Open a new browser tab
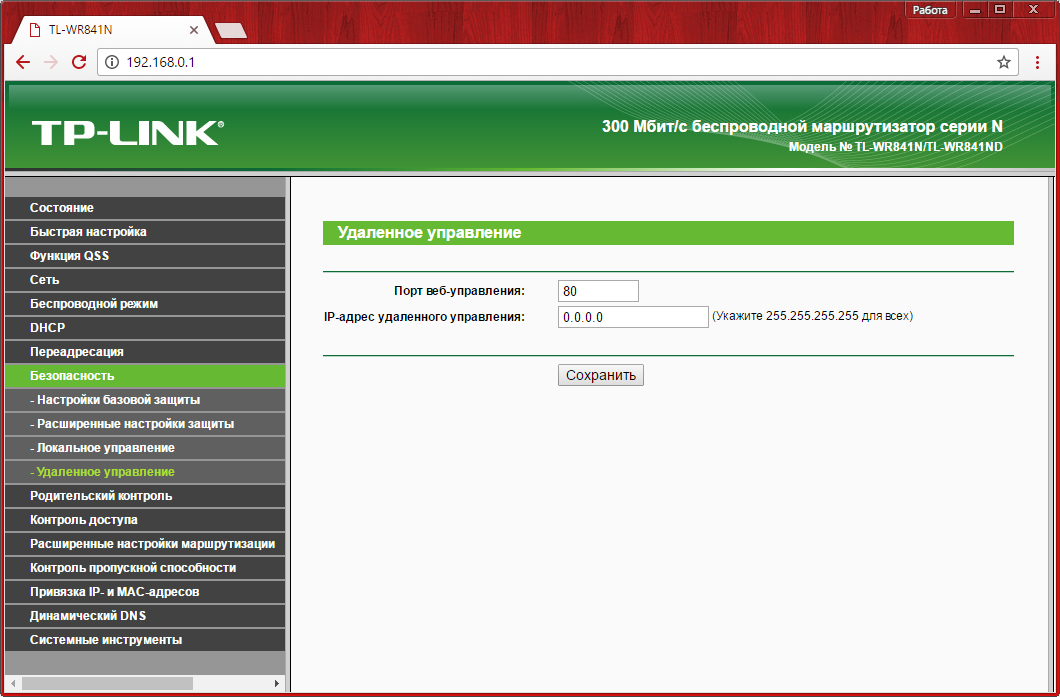Image resolution: width=1060 pixels, height=697 pixels. click(231, 30)
